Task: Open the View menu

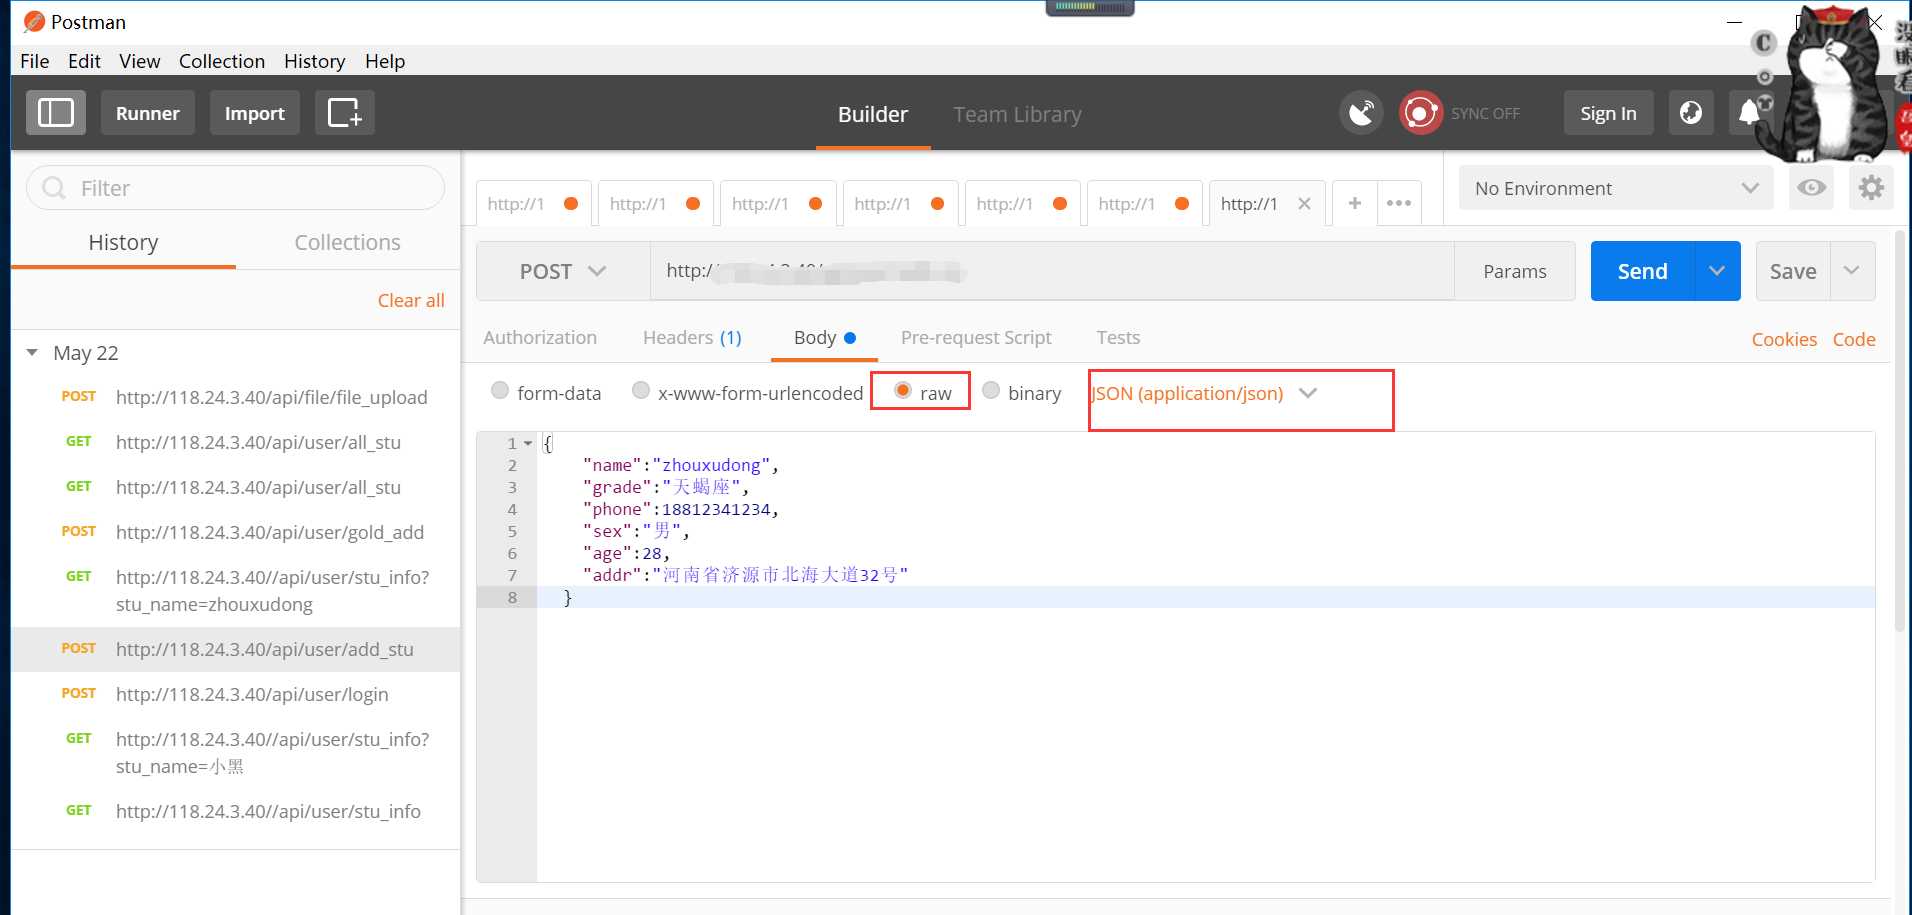Action: (x=140, y=61)
